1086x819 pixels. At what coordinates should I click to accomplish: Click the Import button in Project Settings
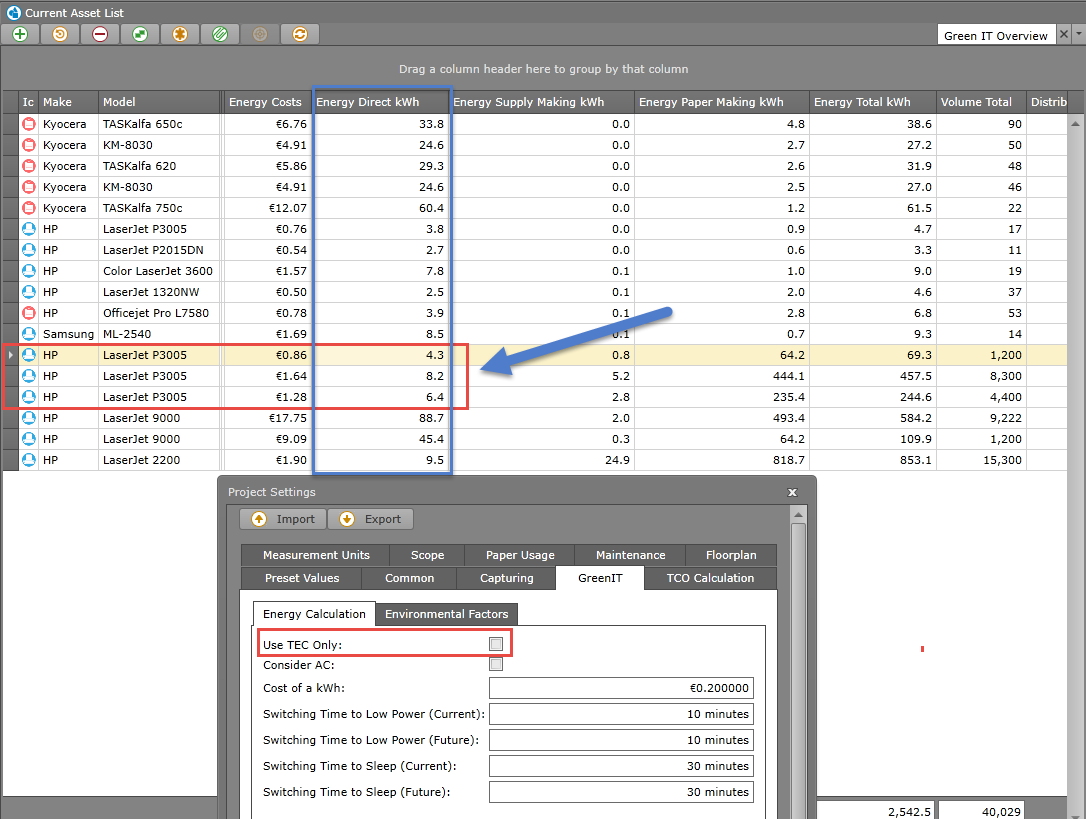(283, 519)
